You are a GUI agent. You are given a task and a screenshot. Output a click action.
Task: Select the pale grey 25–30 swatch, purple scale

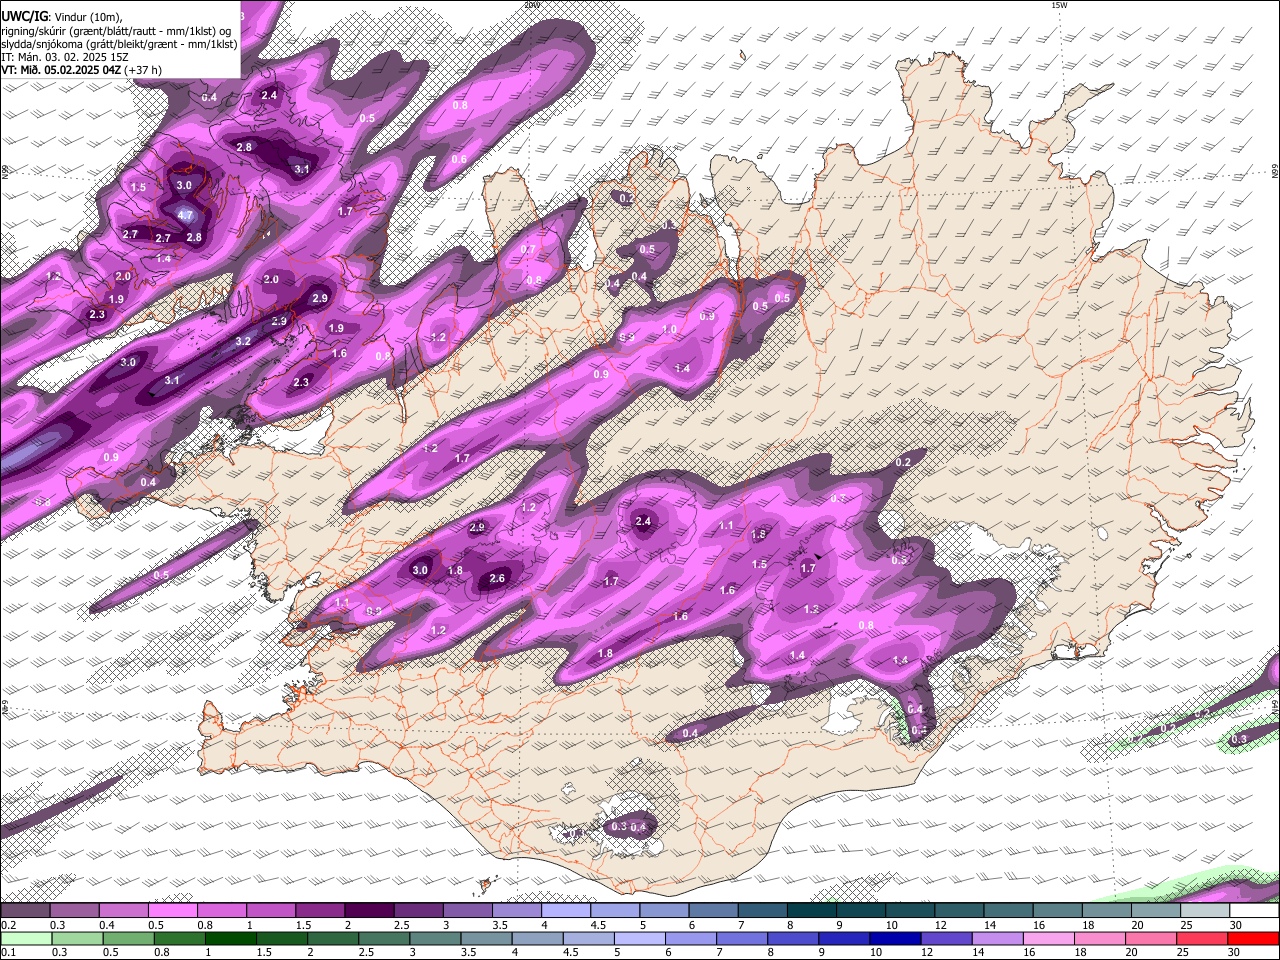coord(1205,911)
